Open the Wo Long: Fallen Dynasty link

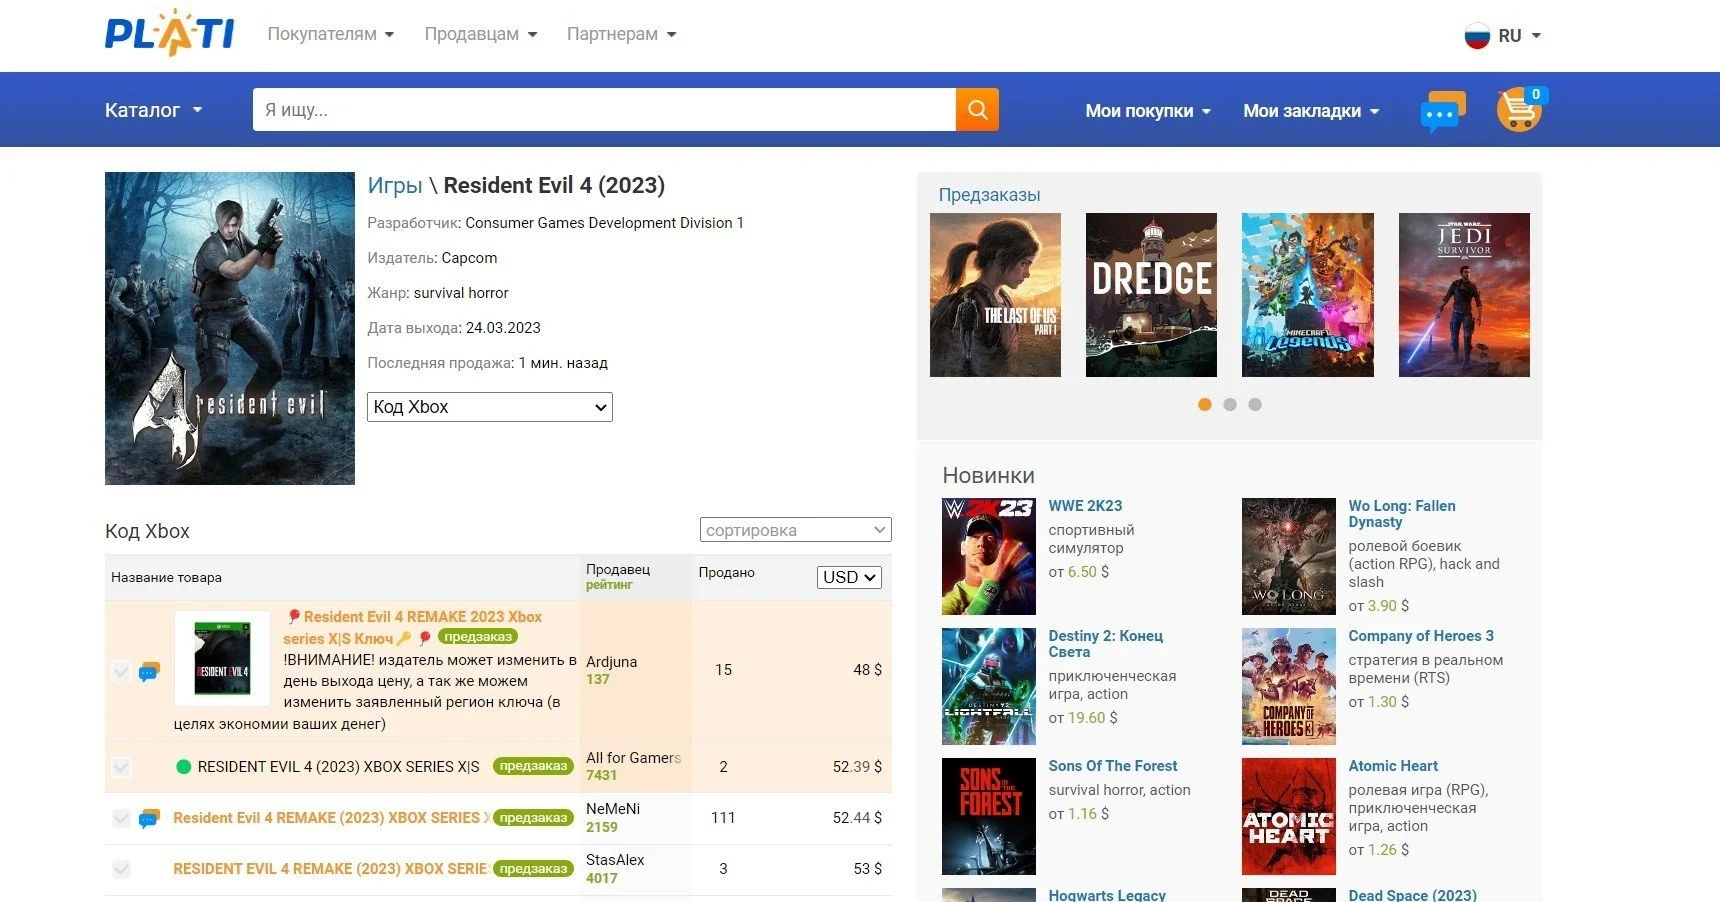[x=1402, y=514]
